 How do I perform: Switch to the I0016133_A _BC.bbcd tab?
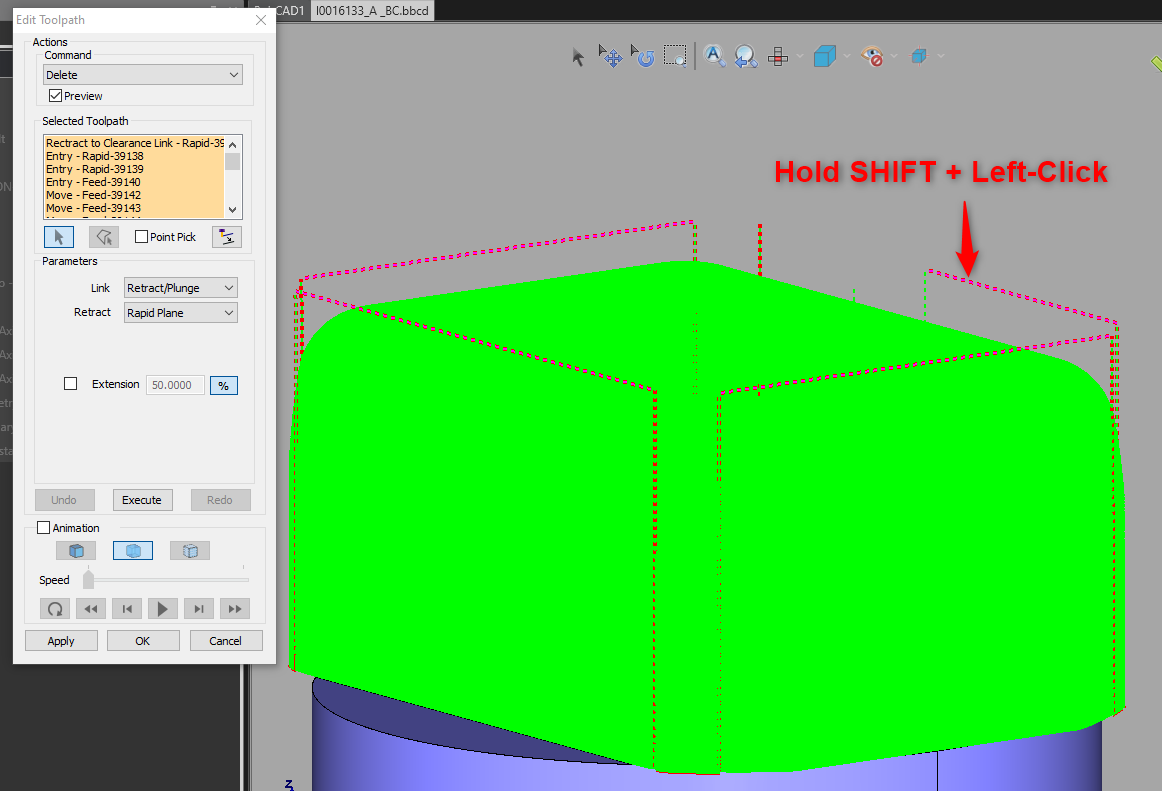point(370,11)
